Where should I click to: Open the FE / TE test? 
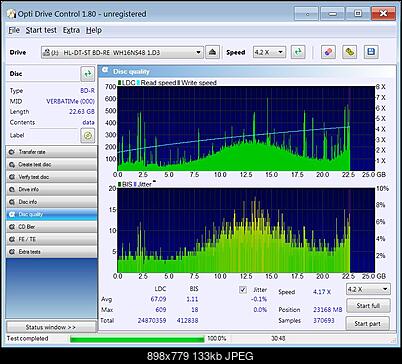51,239
